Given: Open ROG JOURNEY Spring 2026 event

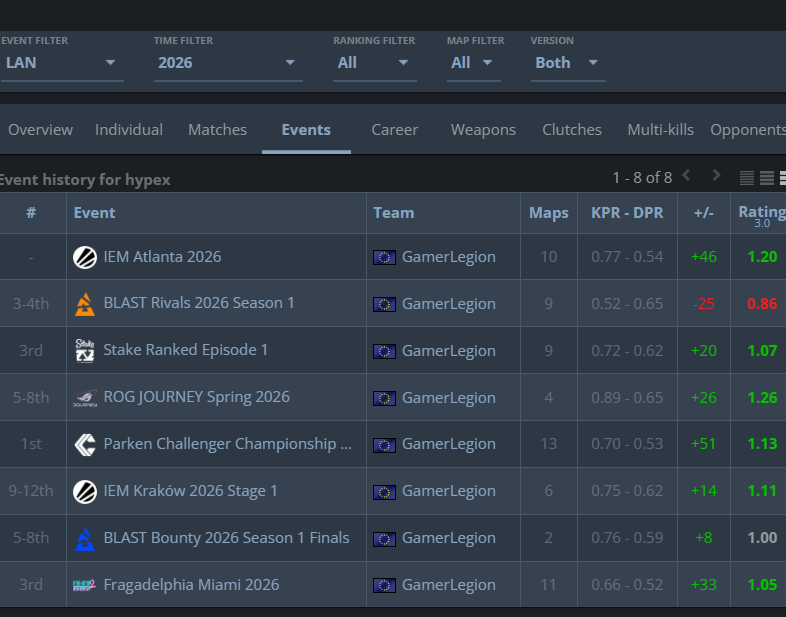Looking at the screenshot, I should coord(196,397).
